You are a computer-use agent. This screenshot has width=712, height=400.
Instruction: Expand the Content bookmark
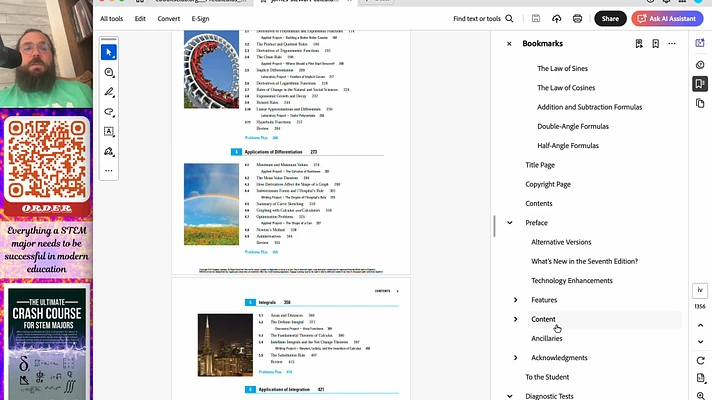(x=515, y=319)
